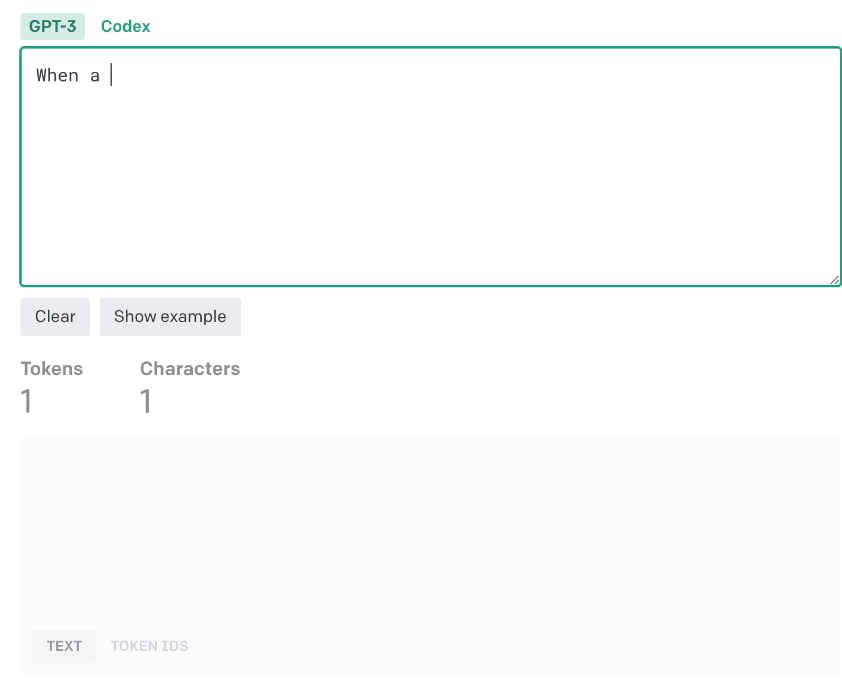Click the "1" under Characters
Image resolution: width=842 pixels, height=685 pixels.
coord(145,401)
